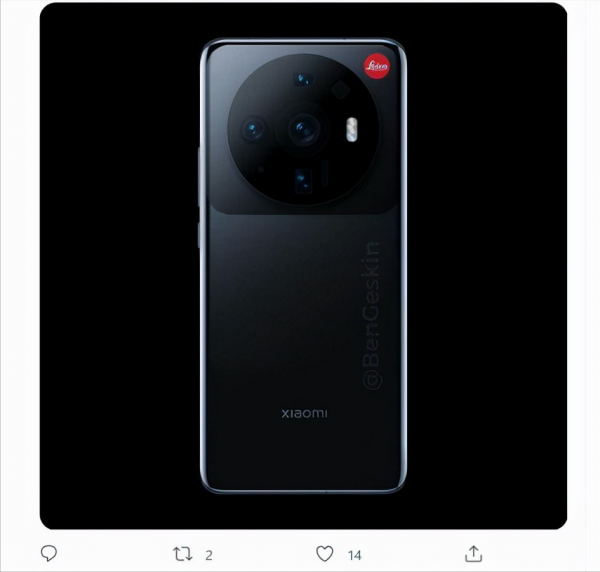Screen dimensions: 600x572
Task: Click the diamond-shaped sensor beside Leica badge
Action: (340, 90)
